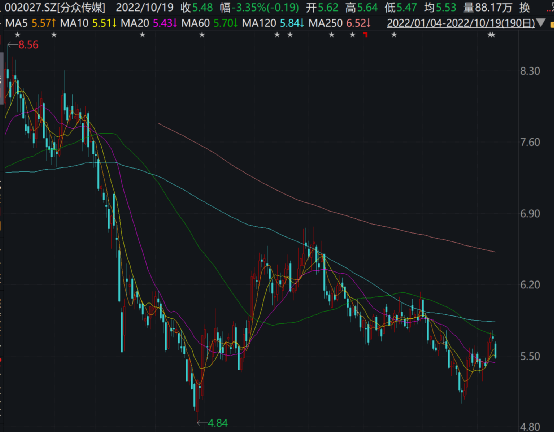Click the MA250 6.52 indicator label
Image resolution: width=554 pixels, height=432 pixels.
point(340,23)
